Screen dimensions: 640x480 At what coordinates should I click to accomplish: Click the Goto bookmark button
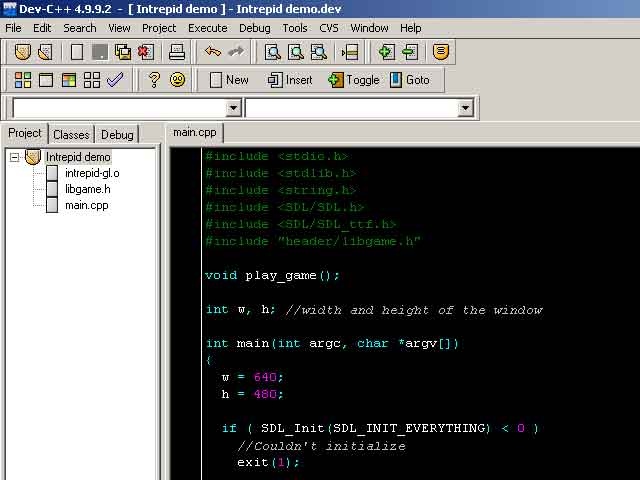[x=410, y=80]
